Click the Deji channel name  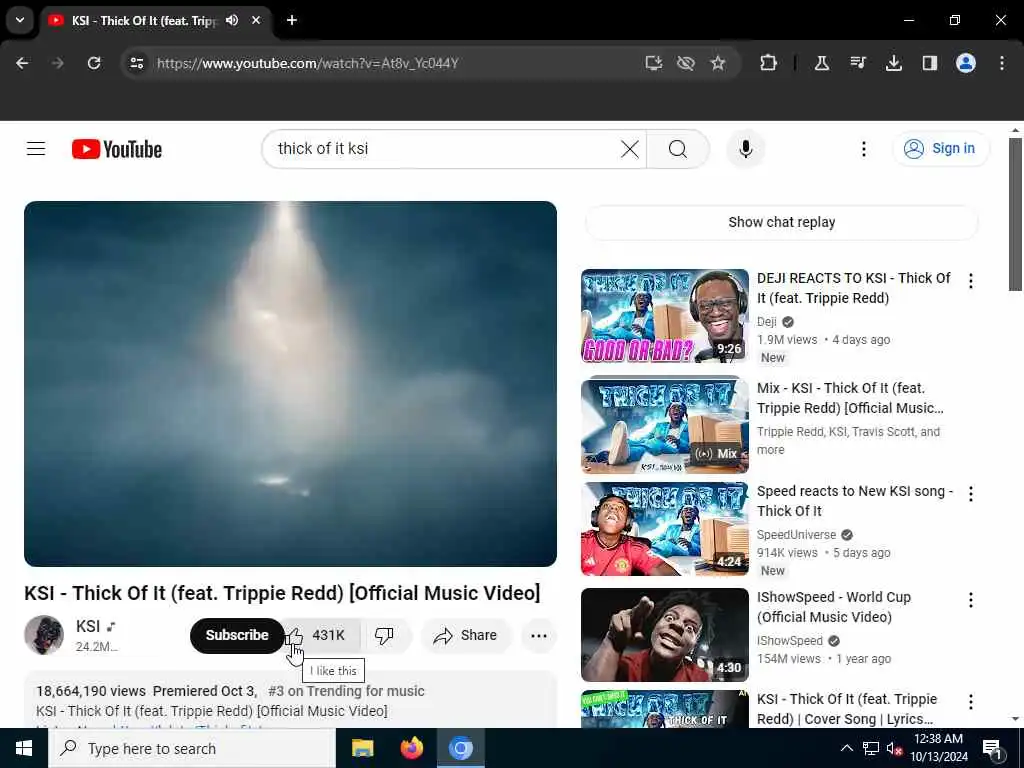pyautogui.click(x=767, y=321)
